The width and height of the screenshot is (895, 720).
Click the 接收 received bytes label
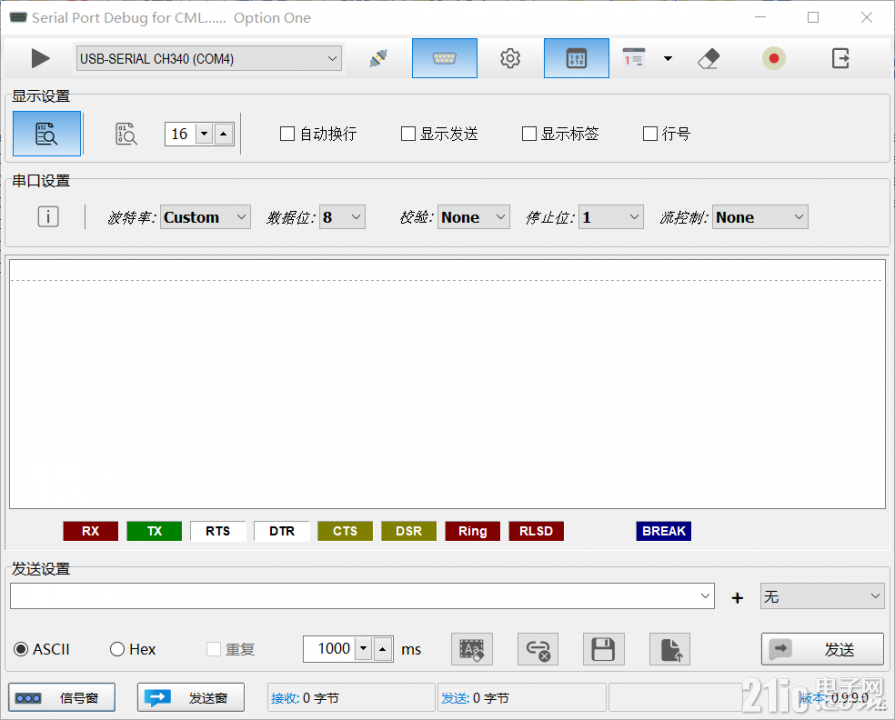pos(305,698)
